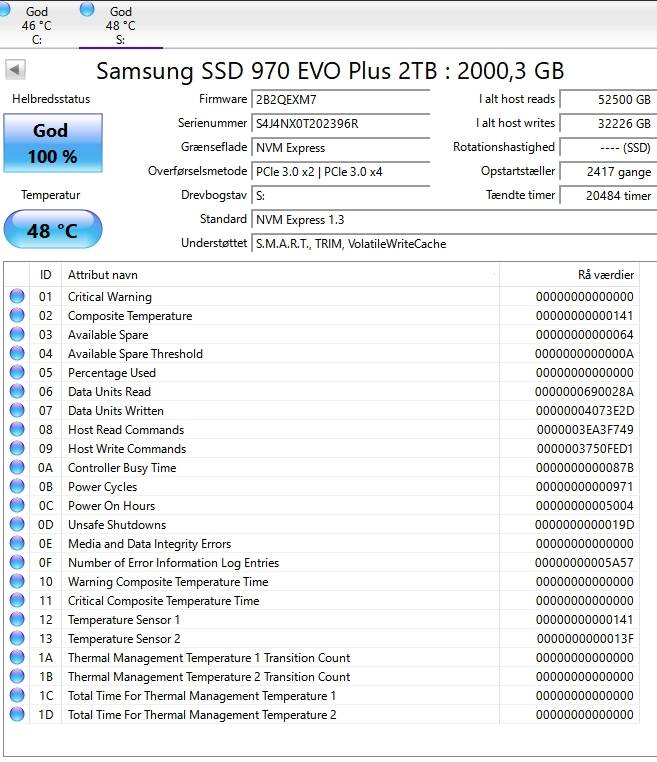The width and height of the screenshot is (657, 762).
Task: Click the status orb for Critical Warning
Action: point(17,296)
